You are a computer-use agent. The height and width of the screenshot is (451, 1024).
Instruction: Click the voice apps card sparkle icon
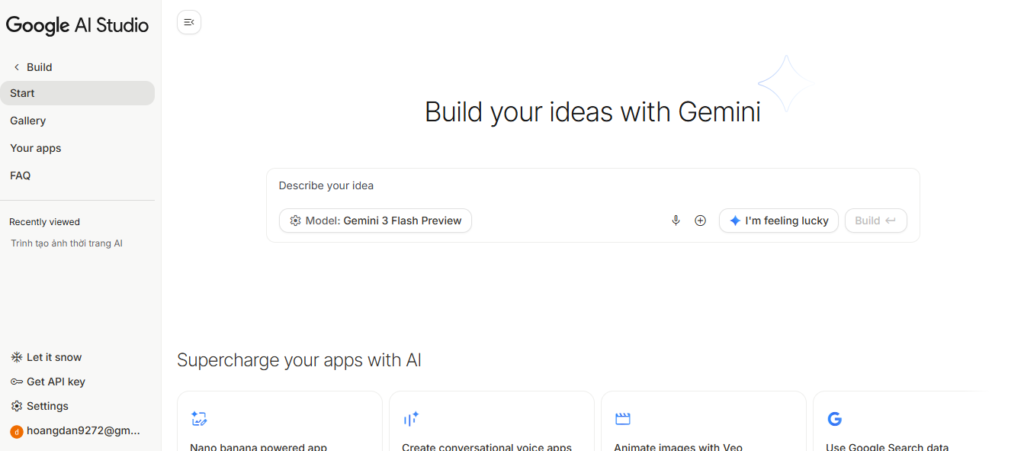coord(411,419)
